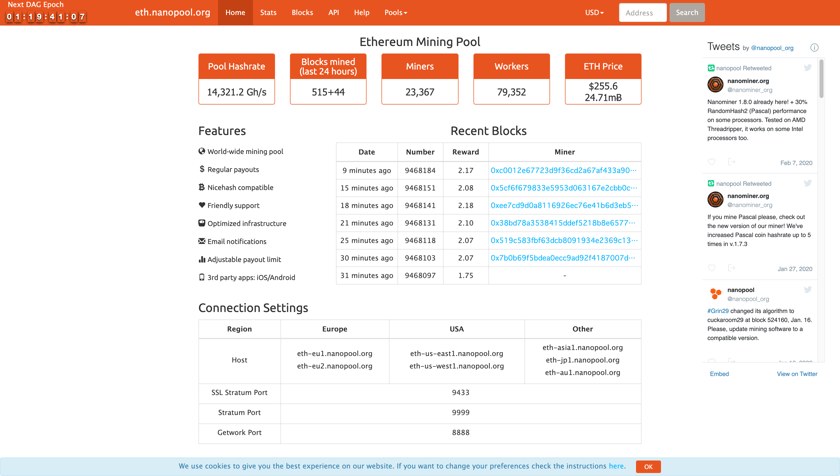Click envelope icon beside Email notifications
The width and height of the screenshot is (840, 476).
(201, 241)
